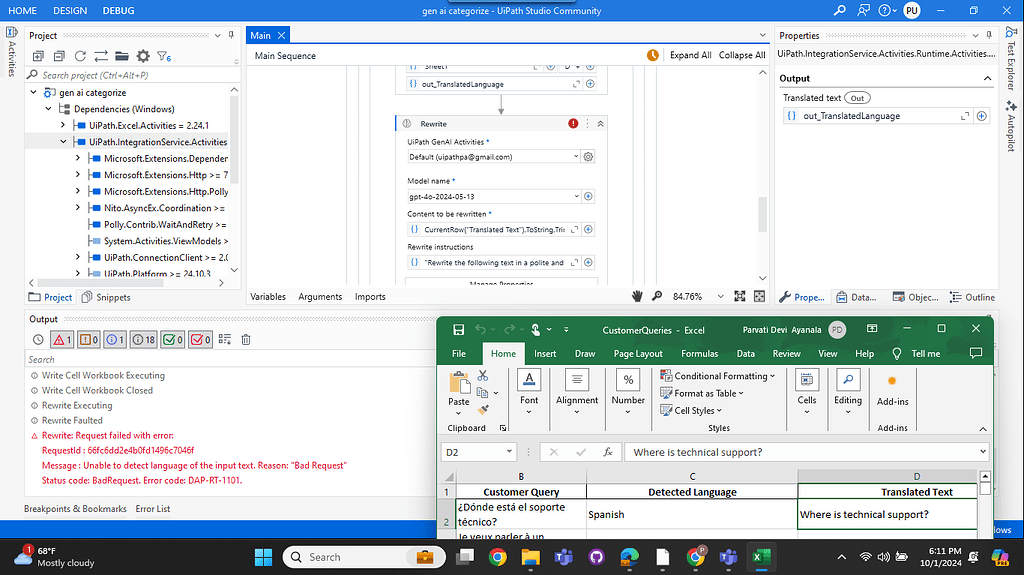Switch to Insert tab in Excel
Image resolution: width=1024 pixels, height=575 pixels.
tap(545, 353)
